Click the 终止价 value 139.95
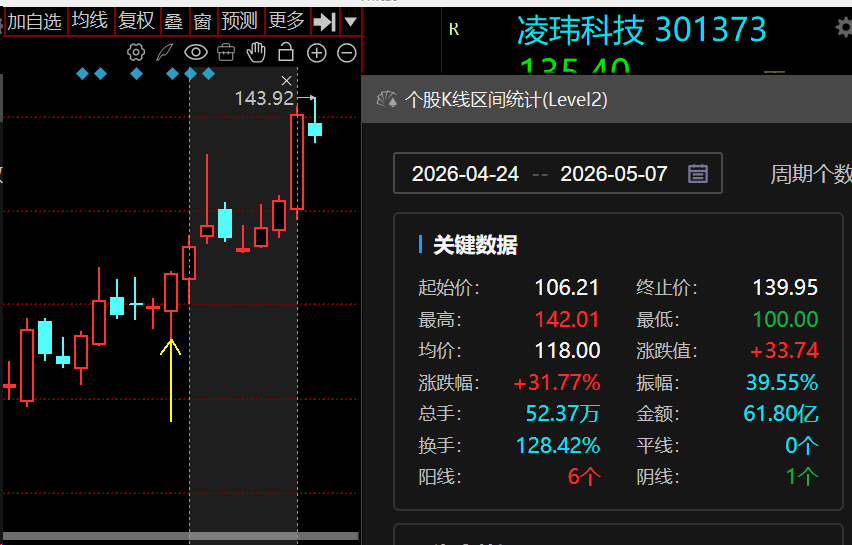This screenshot has width=852, height=545. coord(785,287)
